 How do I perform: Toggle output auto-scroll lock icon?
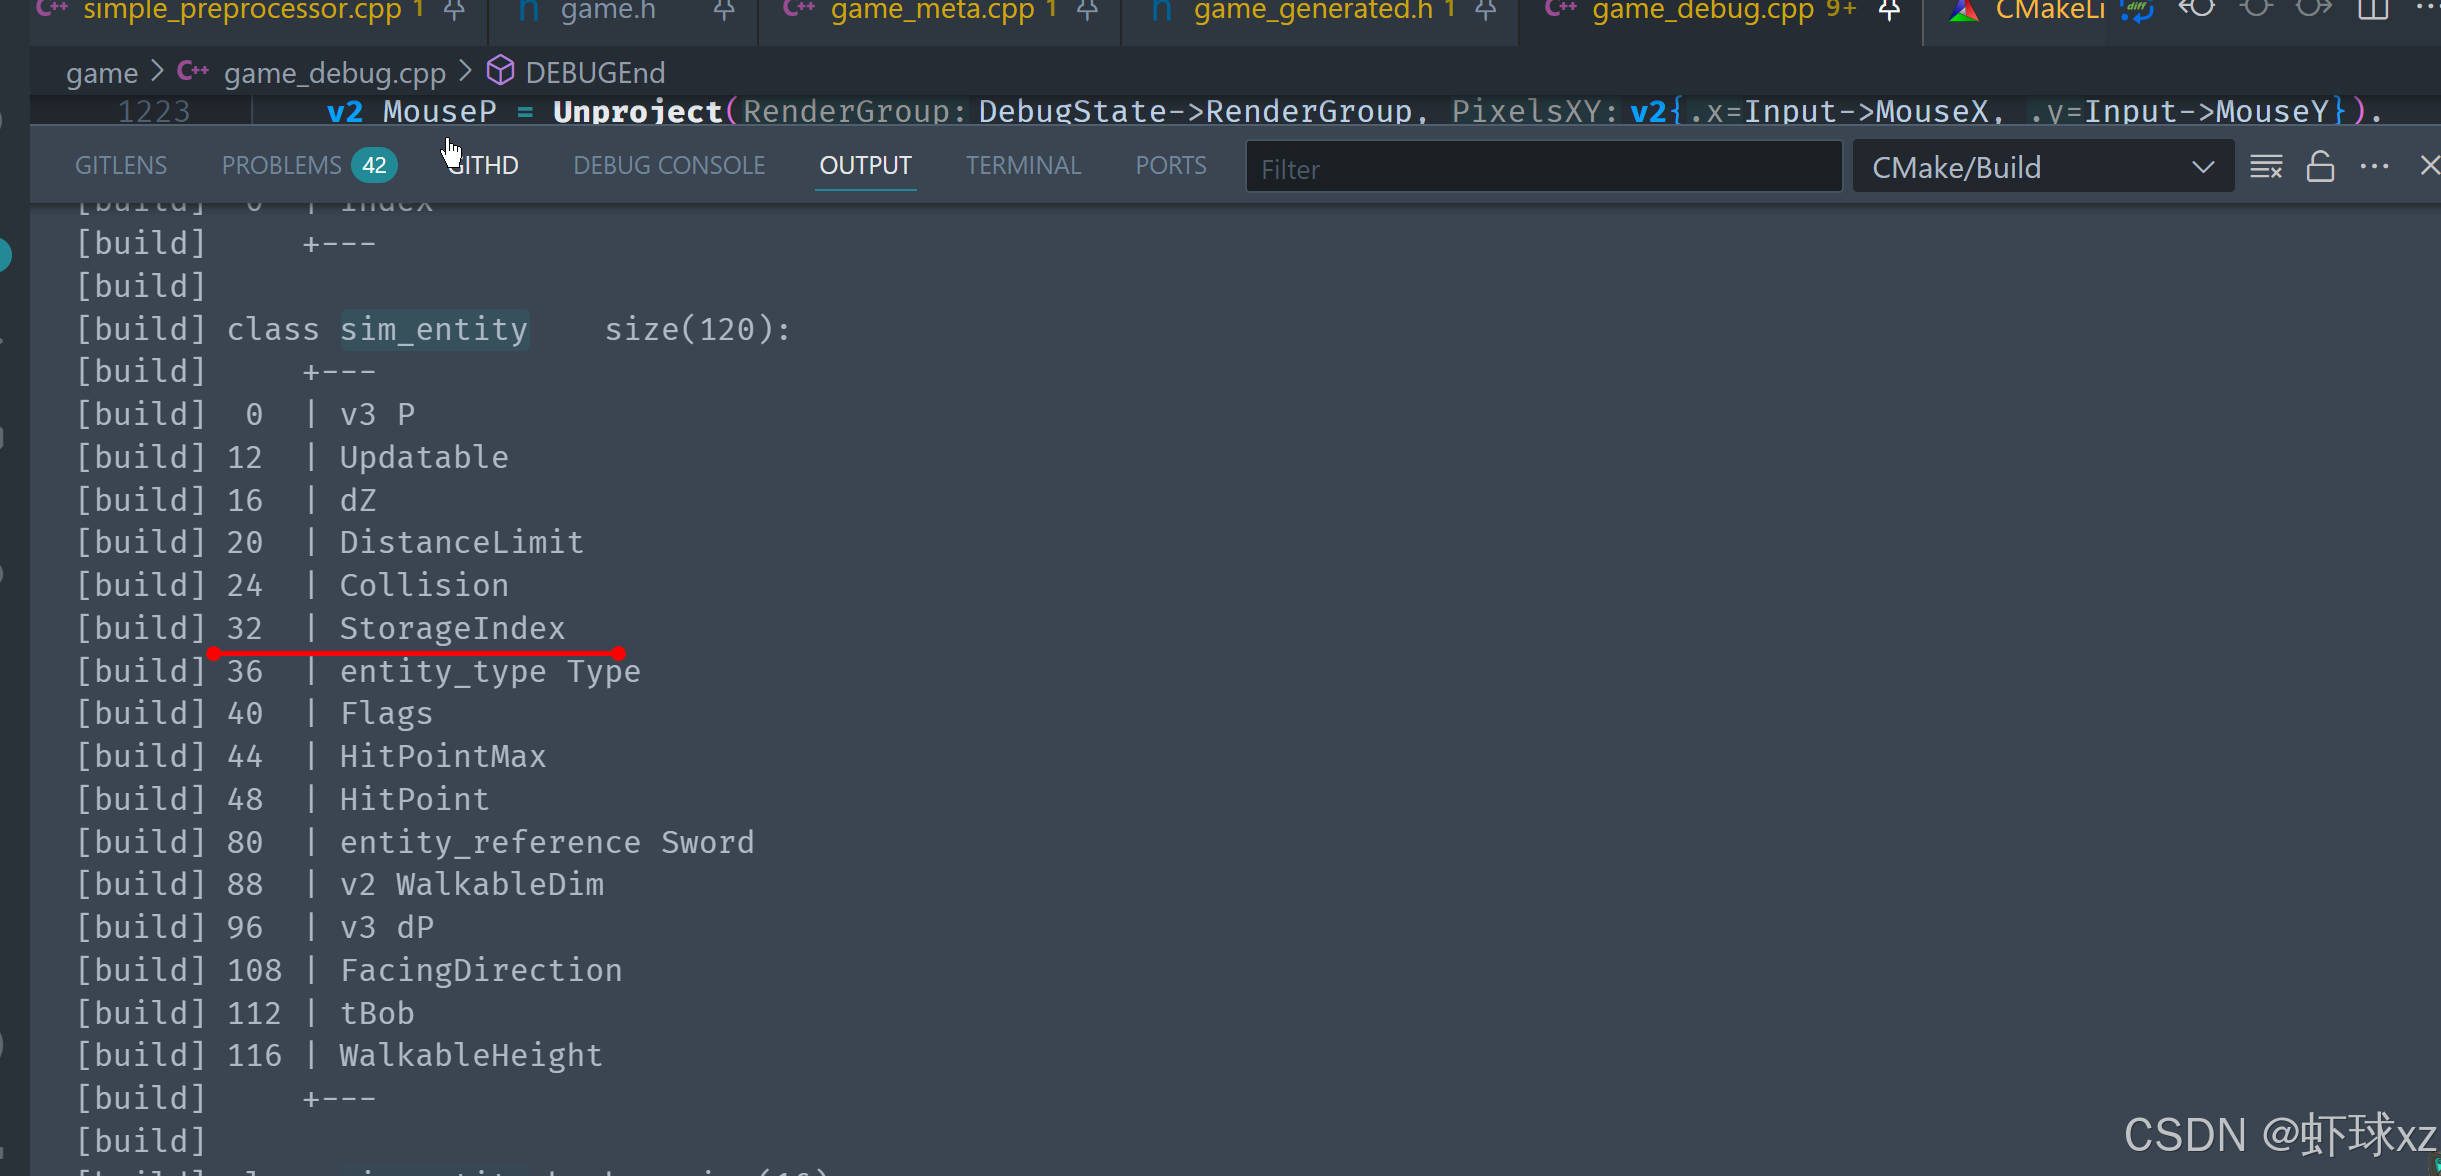point(2320,167)
